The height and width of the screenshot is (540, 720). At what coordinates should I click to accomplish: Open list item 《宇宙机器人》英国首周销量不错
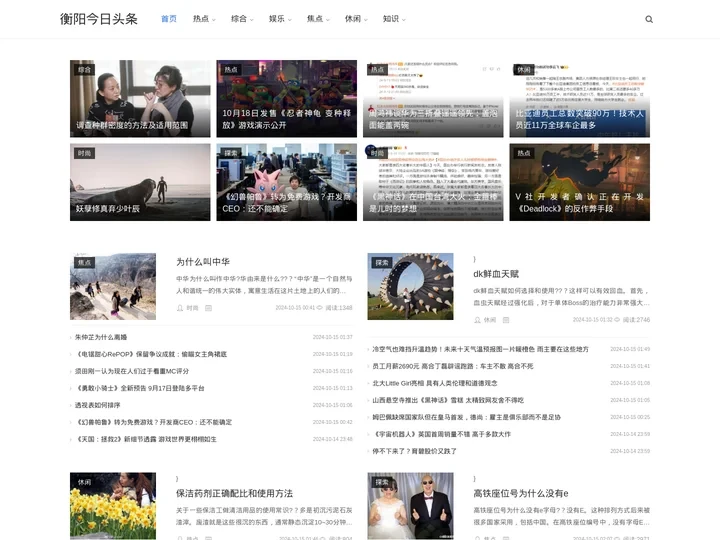[x=442, y=434]
